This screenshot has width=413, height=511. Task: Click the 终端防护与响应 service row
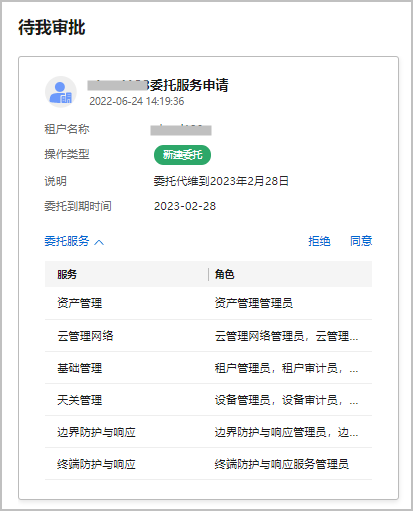click(208, 464)
